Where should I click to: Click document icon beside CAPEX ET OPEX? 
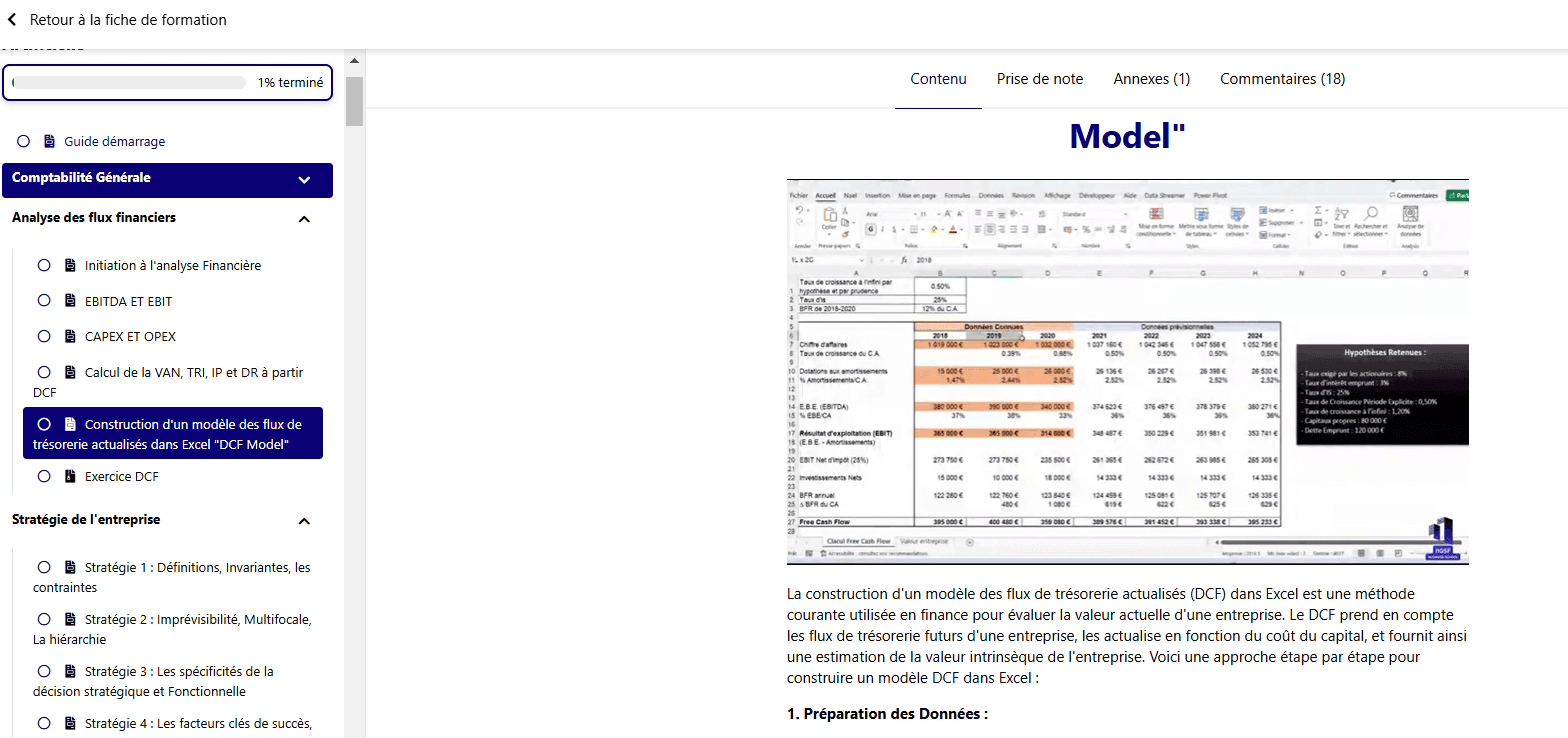70,336
